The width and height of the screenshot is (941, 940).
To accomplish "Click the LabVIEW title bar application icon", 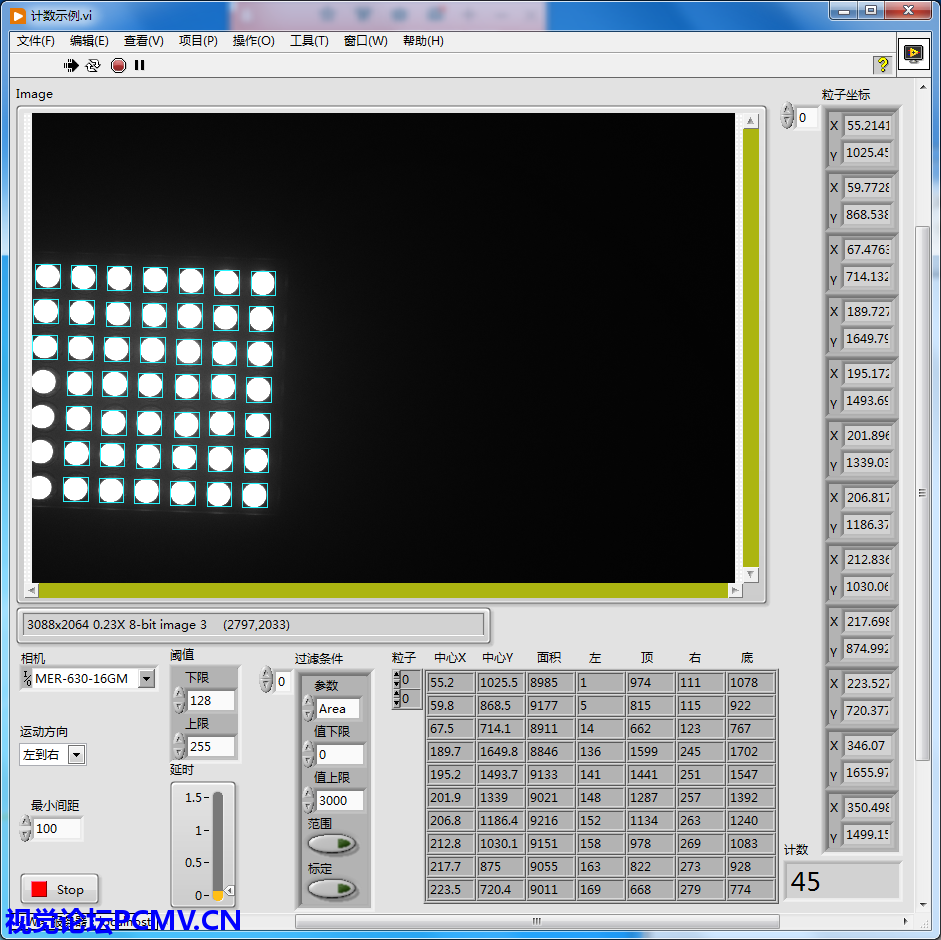I will point(18,15).
